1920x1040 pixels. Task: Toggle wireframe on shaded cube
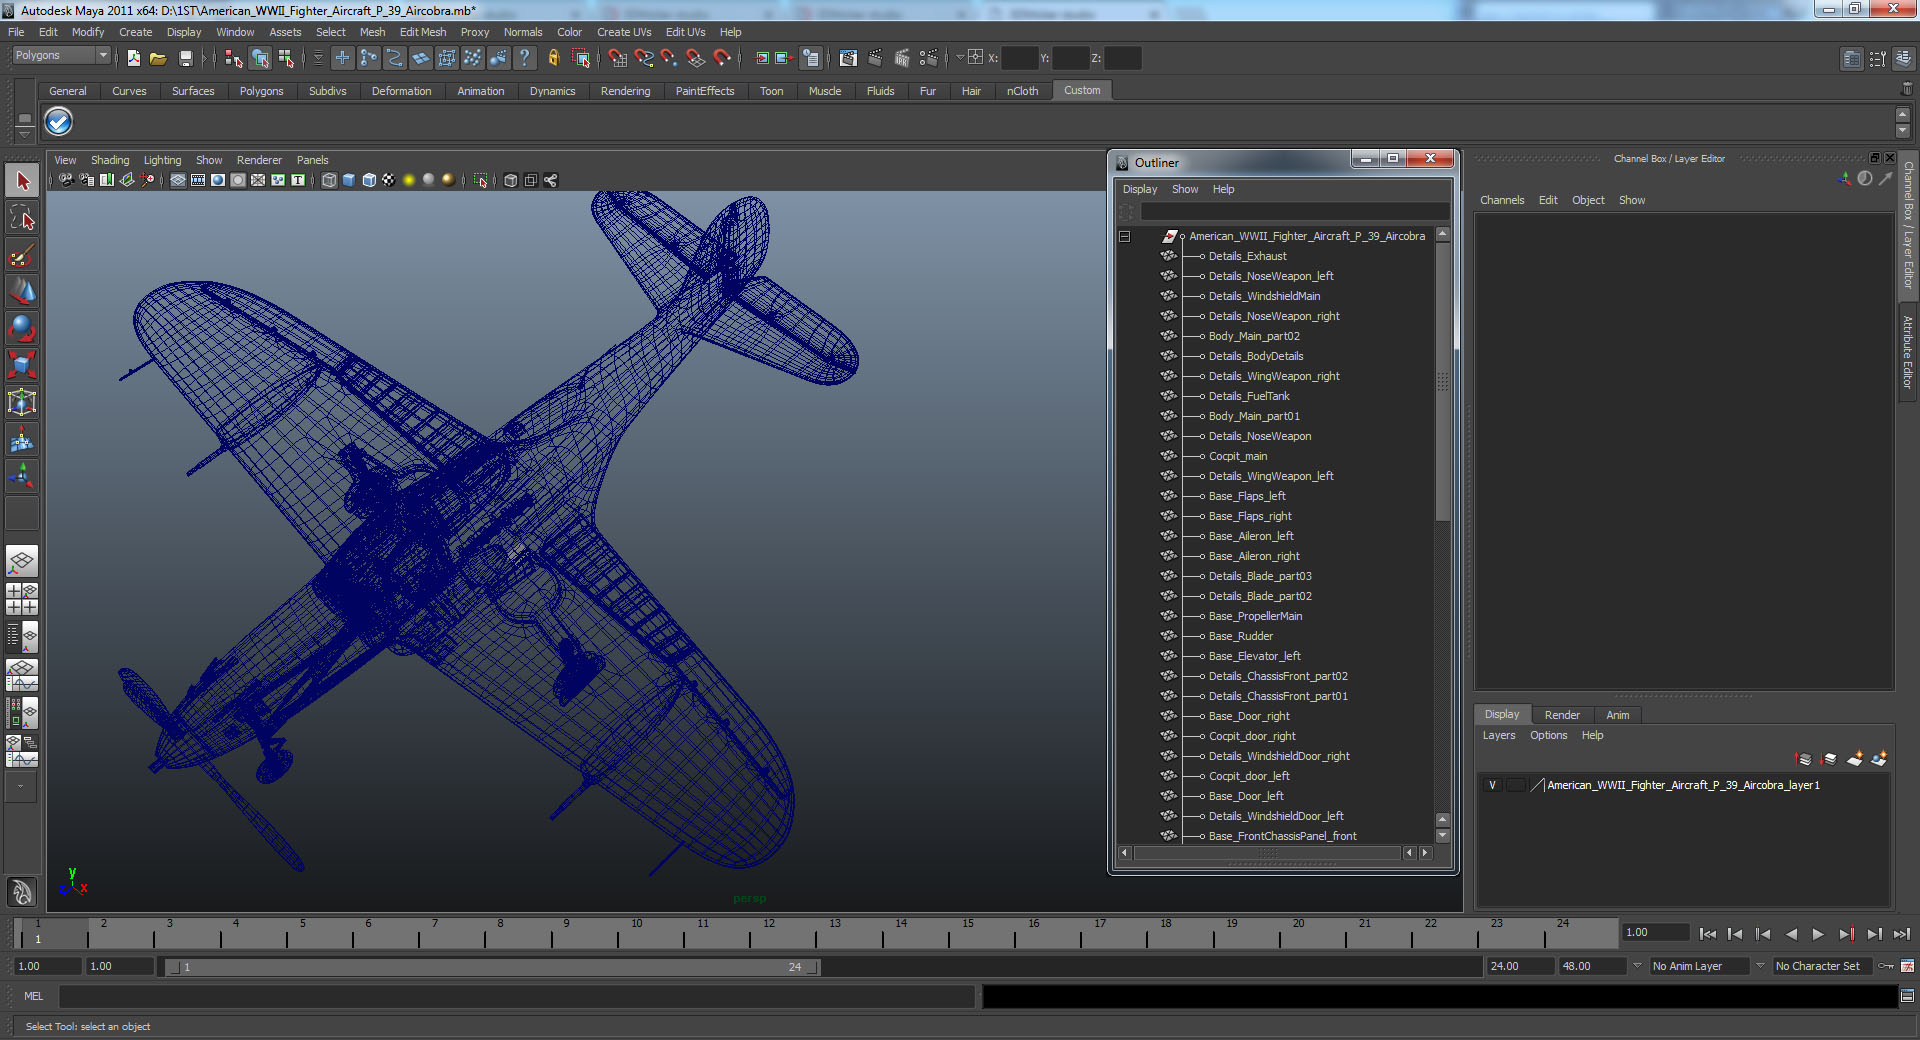(x=369, y=180)
